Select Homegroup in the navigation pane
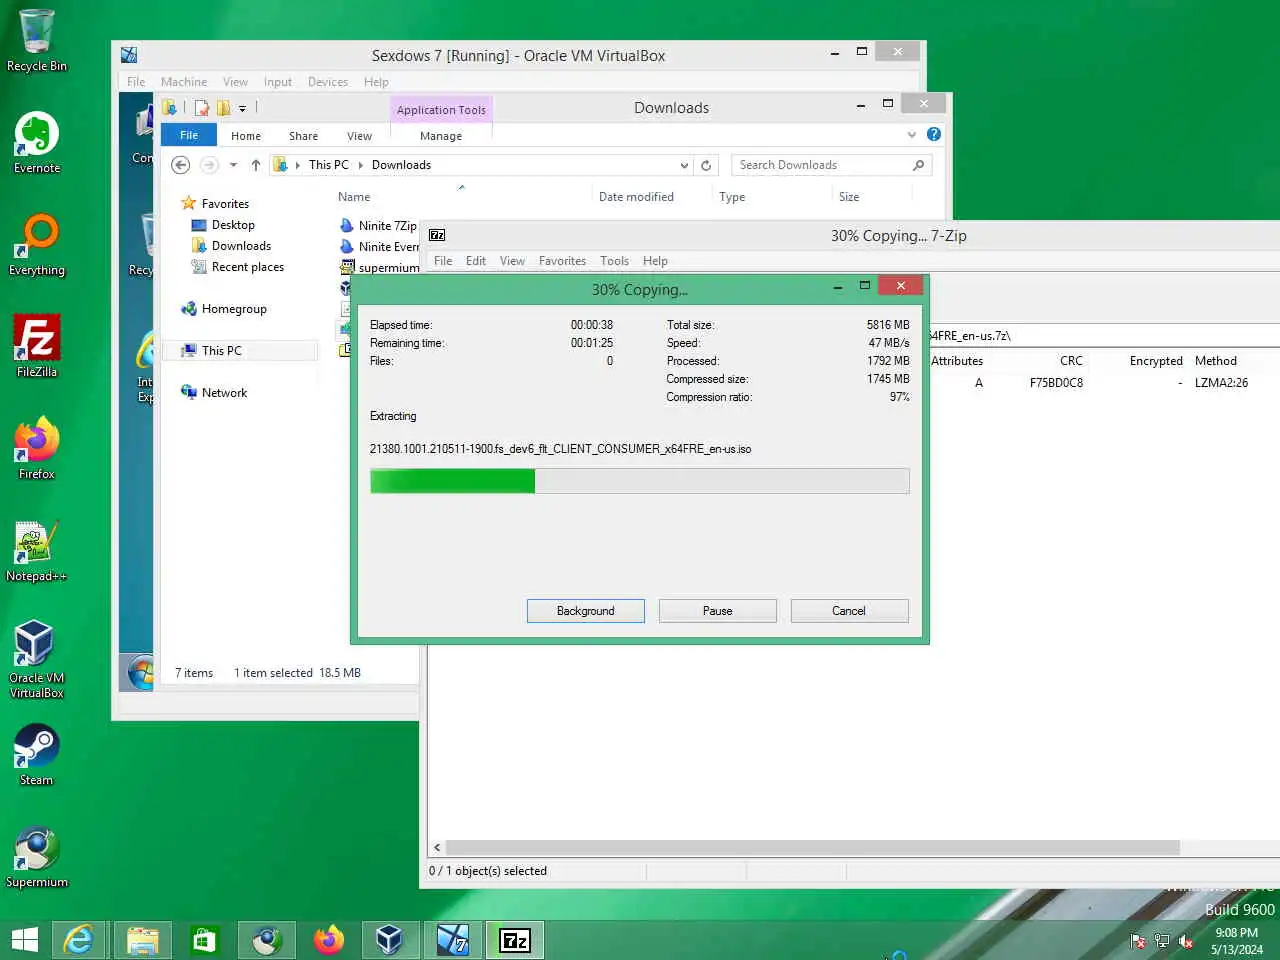The image size is (1280, 960). (233, 309)
